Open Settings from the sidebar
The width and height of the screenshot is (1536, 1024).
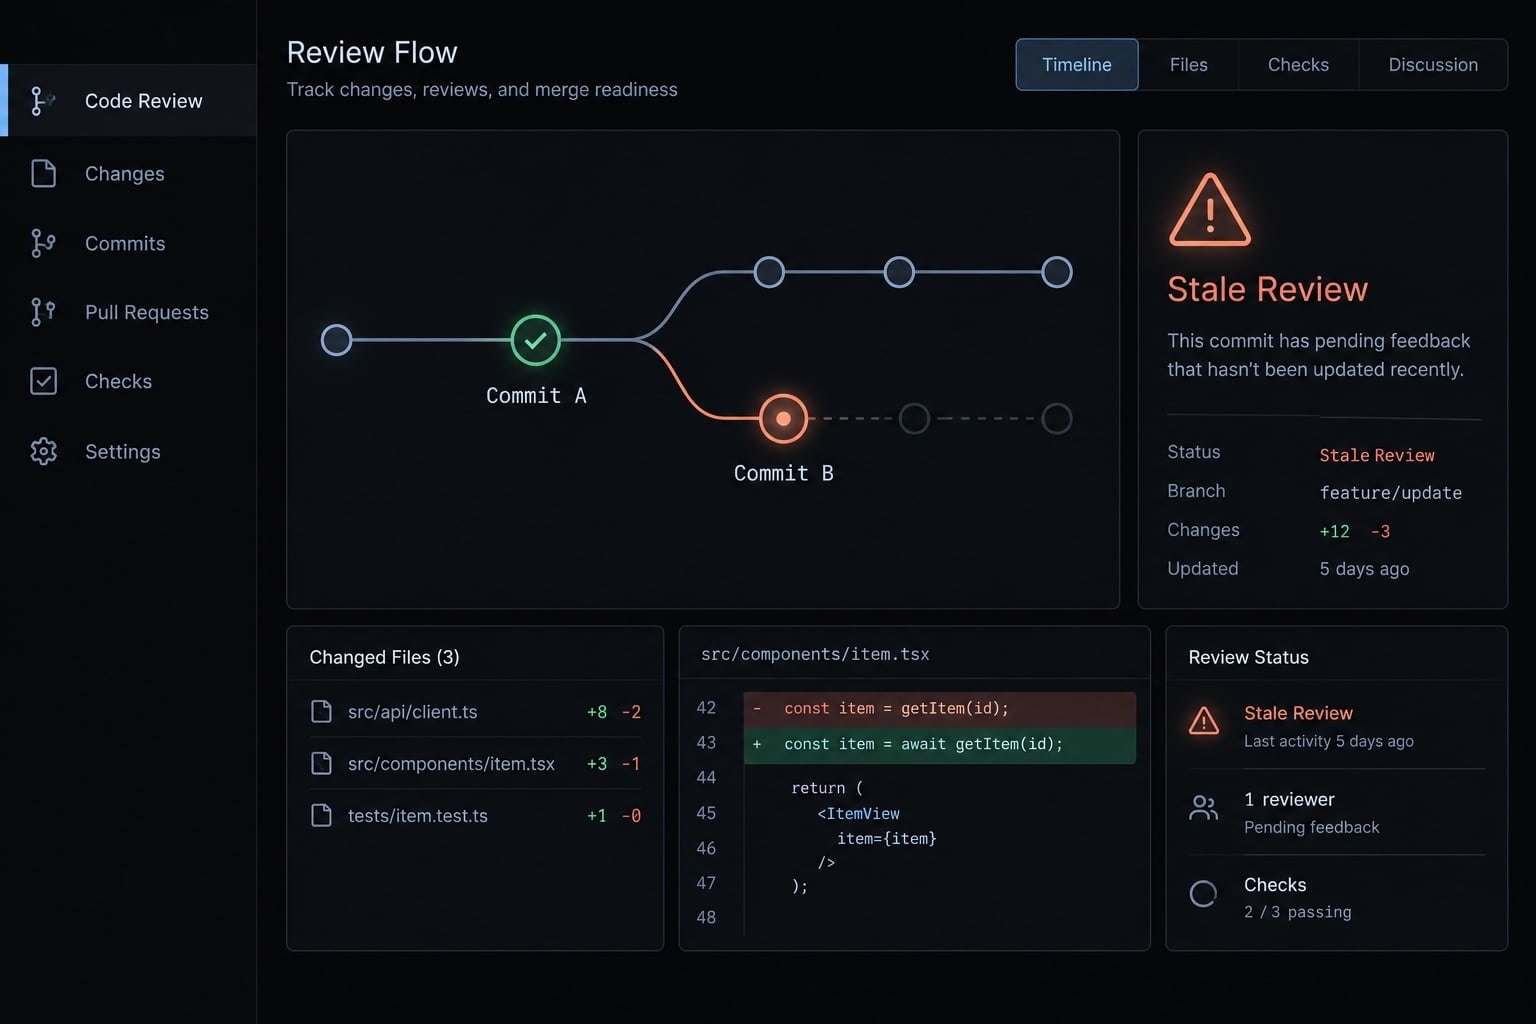coord(128,451)
